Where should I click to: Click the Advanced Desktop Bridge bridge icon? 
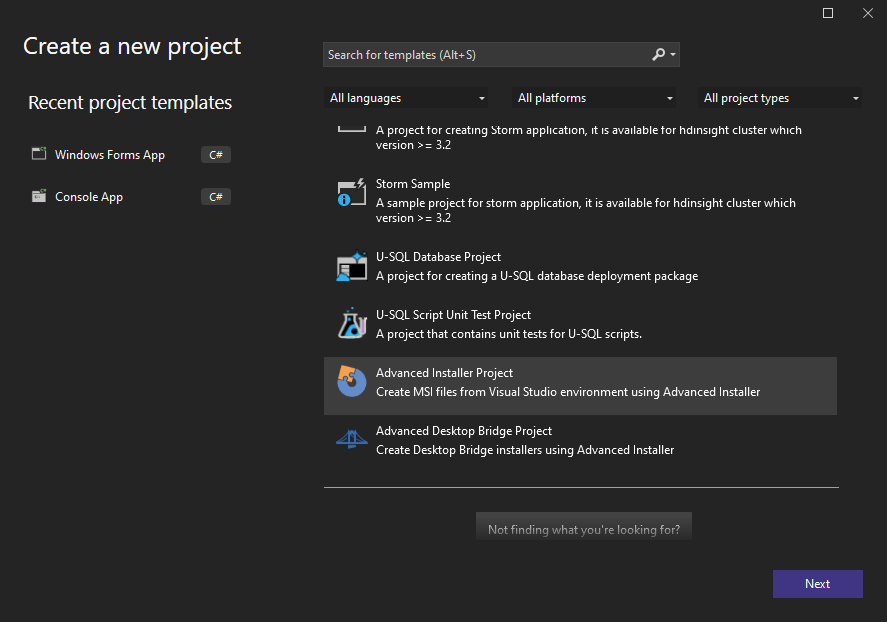tap(351, 440)
